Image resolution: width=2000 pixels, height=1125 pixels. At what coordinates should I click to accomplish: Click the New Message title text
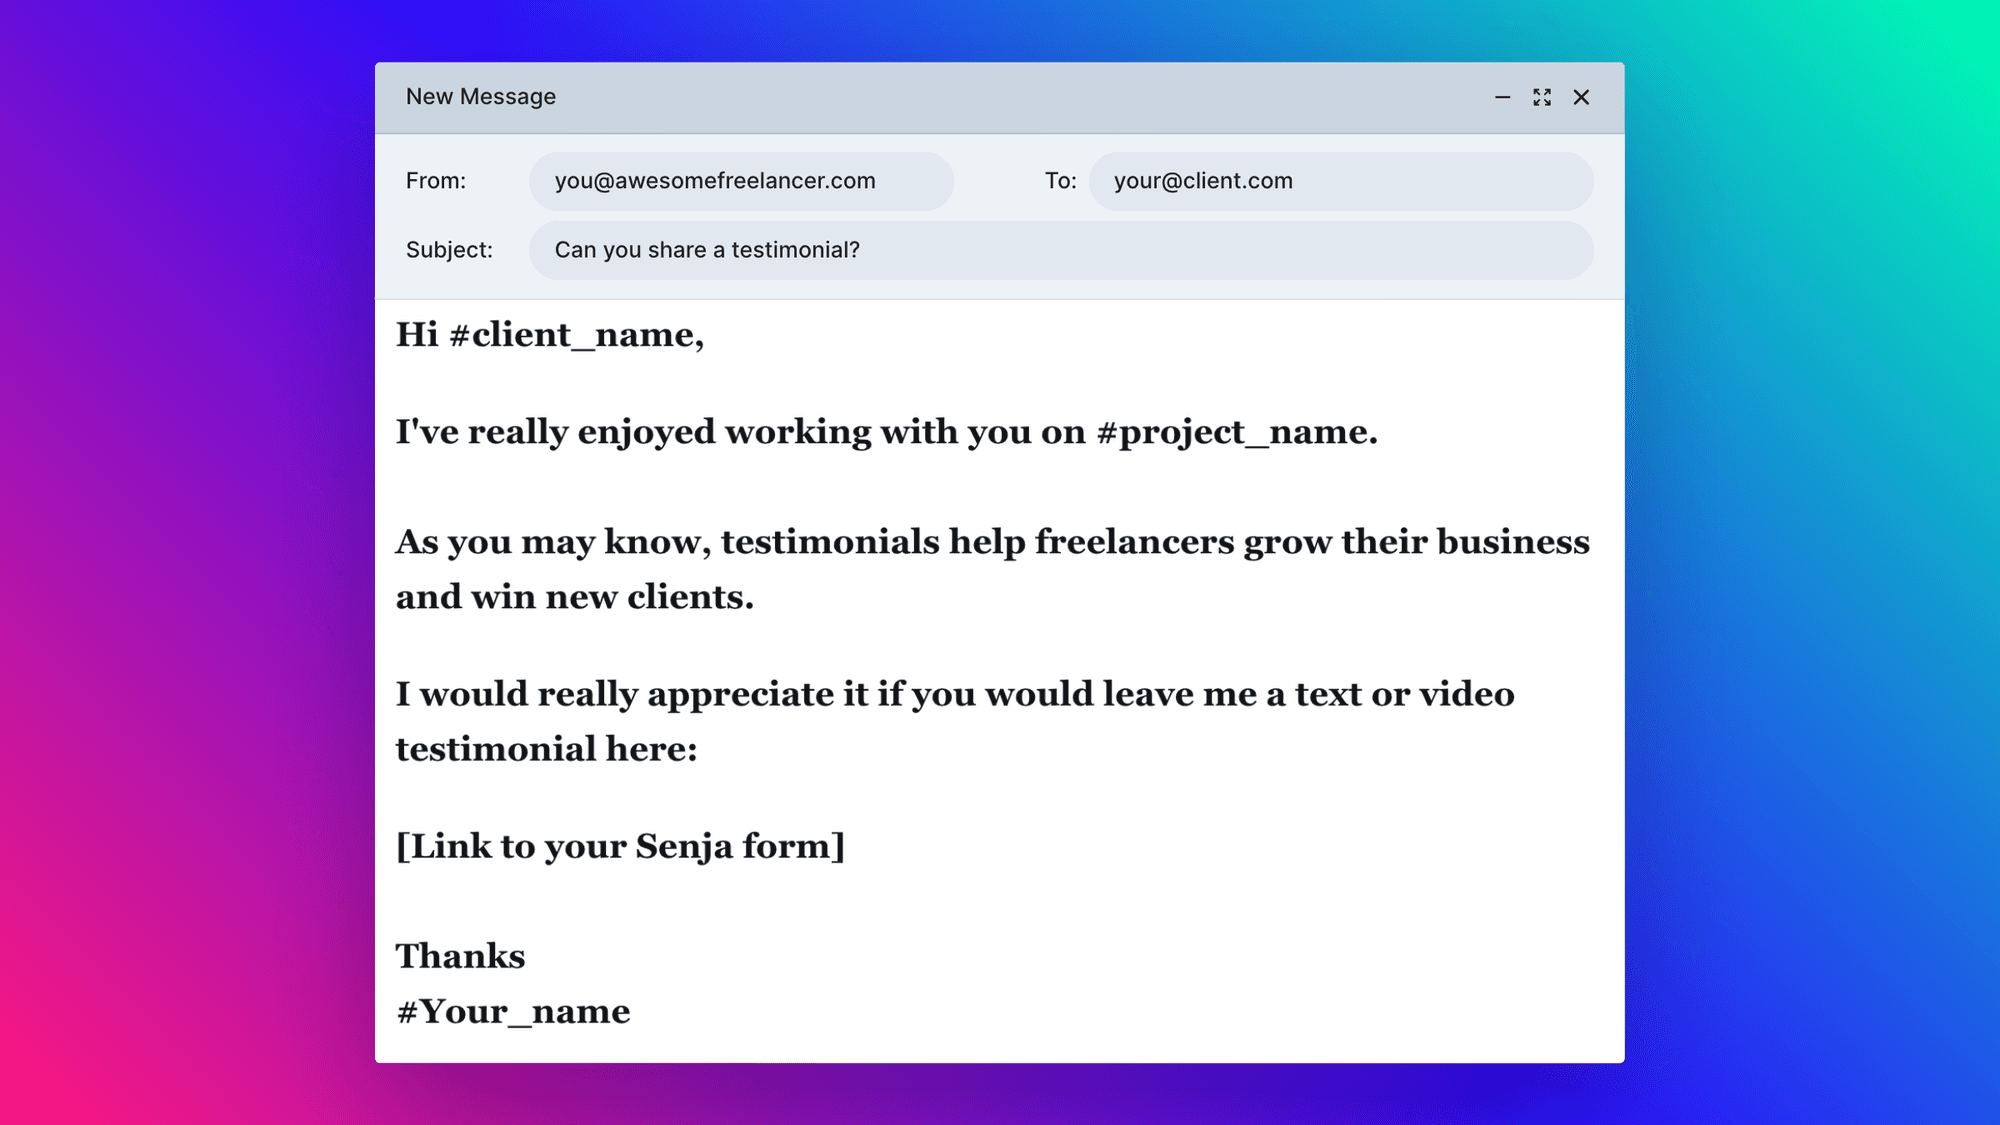[480, 97]
